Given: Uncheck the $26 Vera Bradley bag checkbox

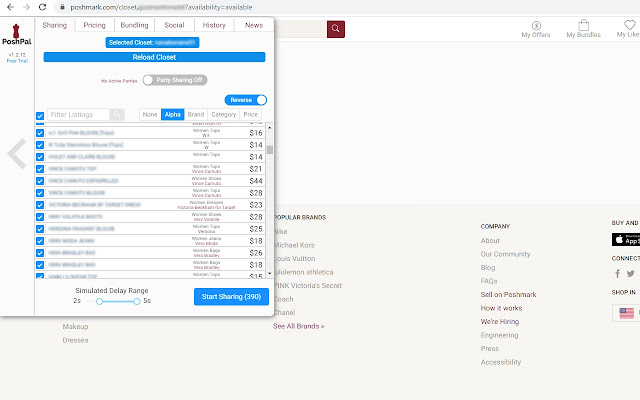Looking at the screenshot, I should 40,253.
